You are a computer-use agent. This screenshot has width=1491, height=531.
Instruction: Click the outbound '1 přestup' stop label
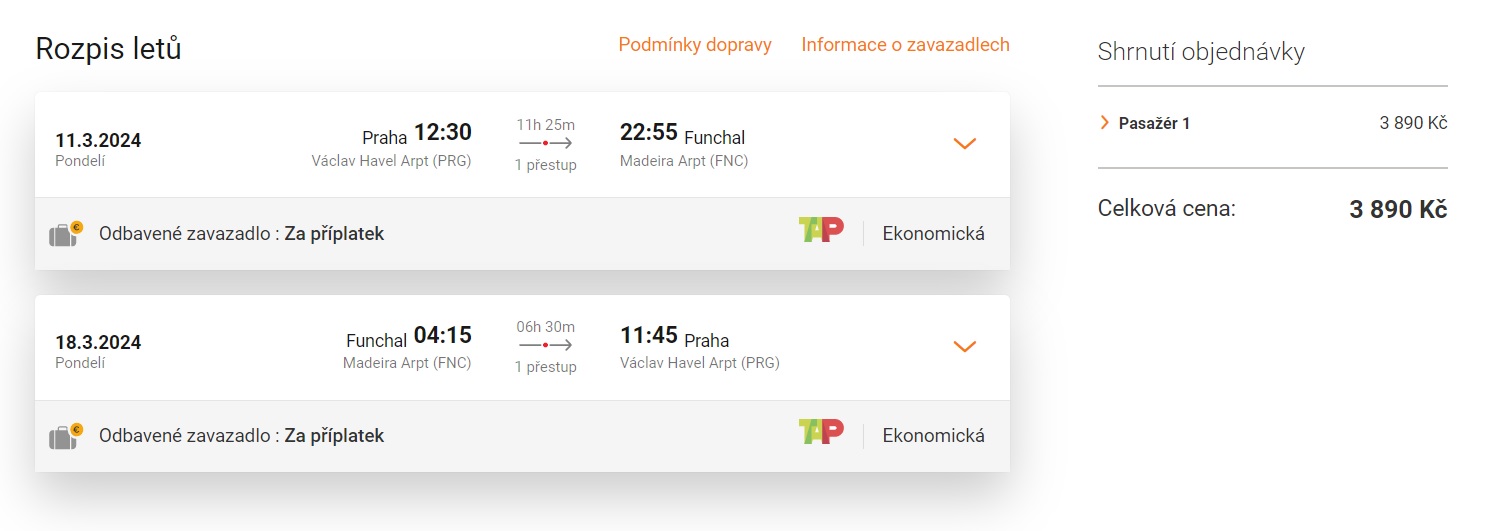[x=546, y=165]
